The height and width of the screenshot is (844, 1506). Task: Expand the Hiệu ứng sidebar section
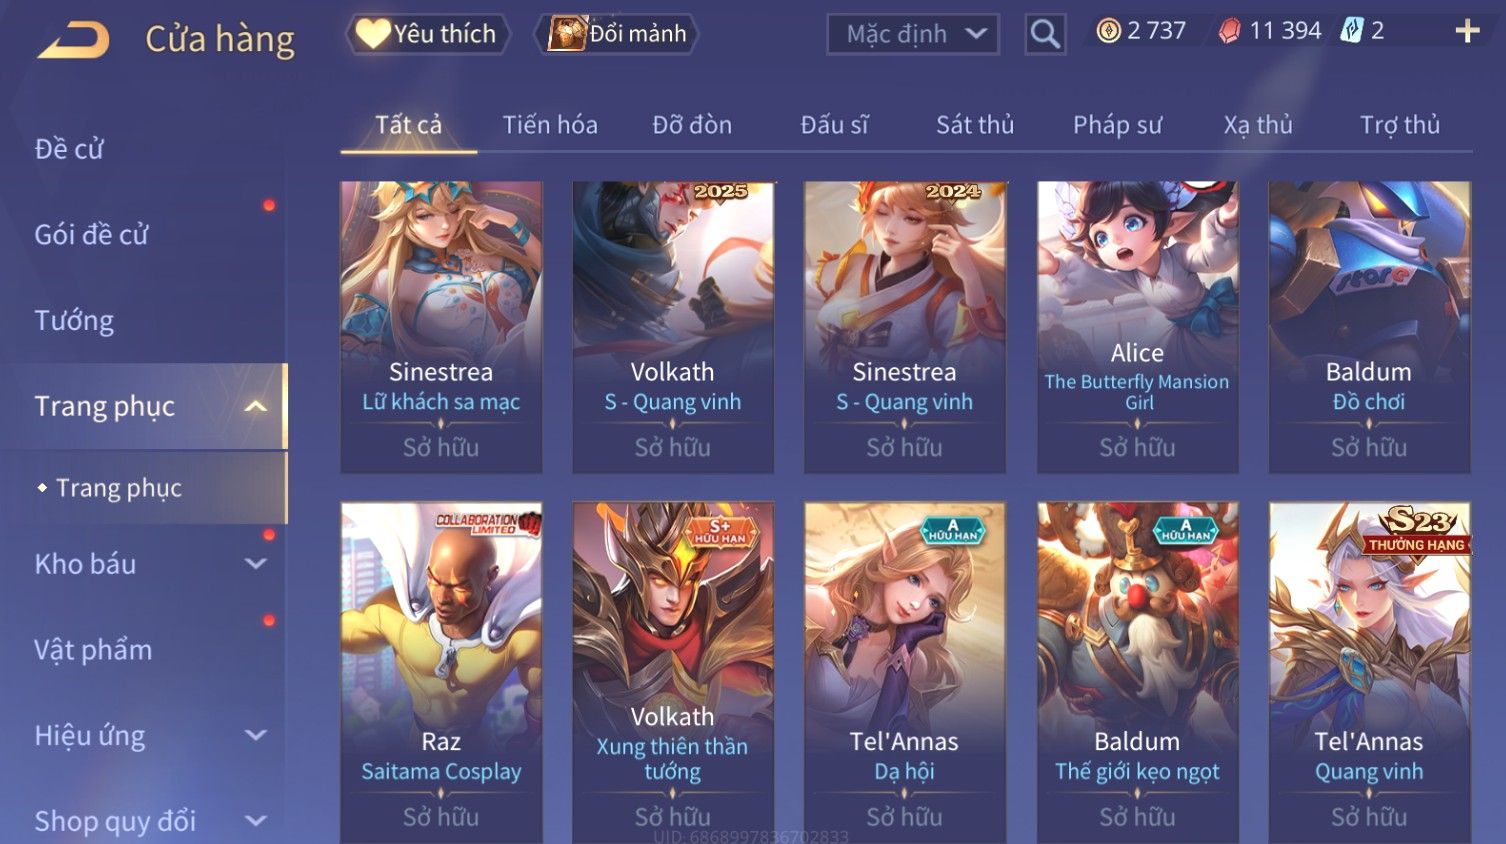coord(256,736)
